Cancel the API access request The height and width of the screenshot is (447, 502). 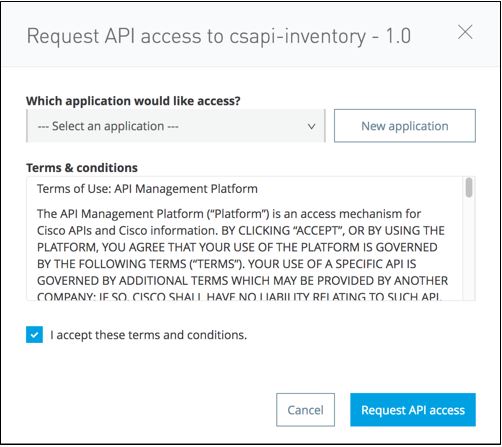(305, 410)
